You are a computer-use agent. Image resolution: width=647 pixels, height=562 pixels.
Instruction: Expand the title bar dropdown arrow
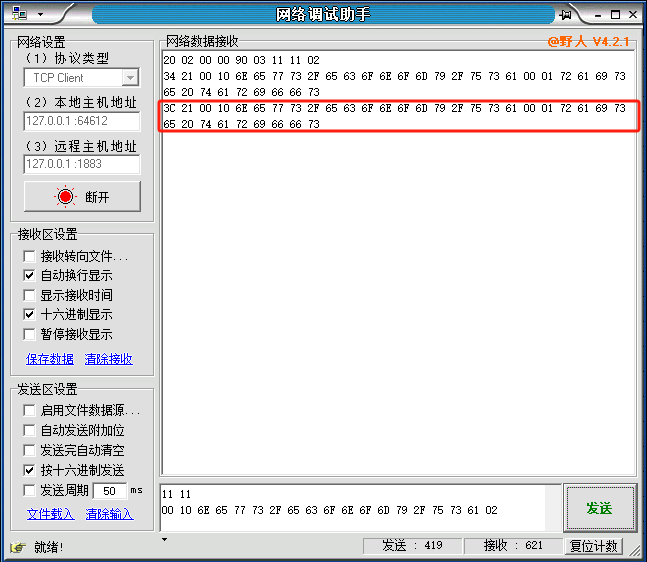click(x=40, y=14)
